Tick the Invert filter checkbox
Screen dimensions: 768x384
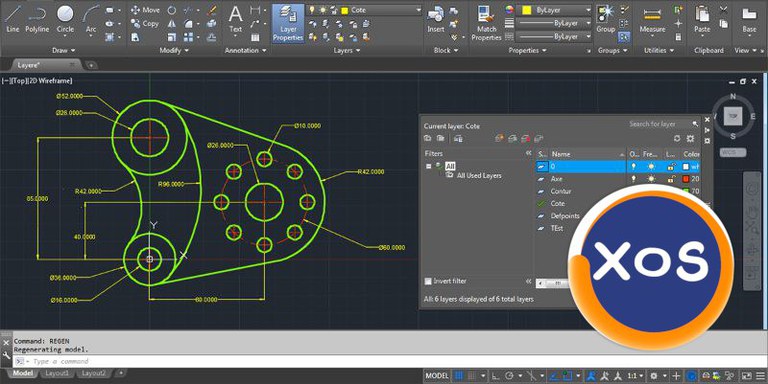point(428,281)
